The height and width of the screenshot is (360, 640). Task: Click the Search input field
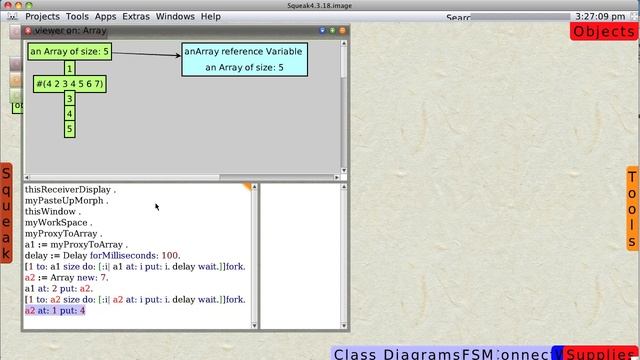click(x=520, y=17)
